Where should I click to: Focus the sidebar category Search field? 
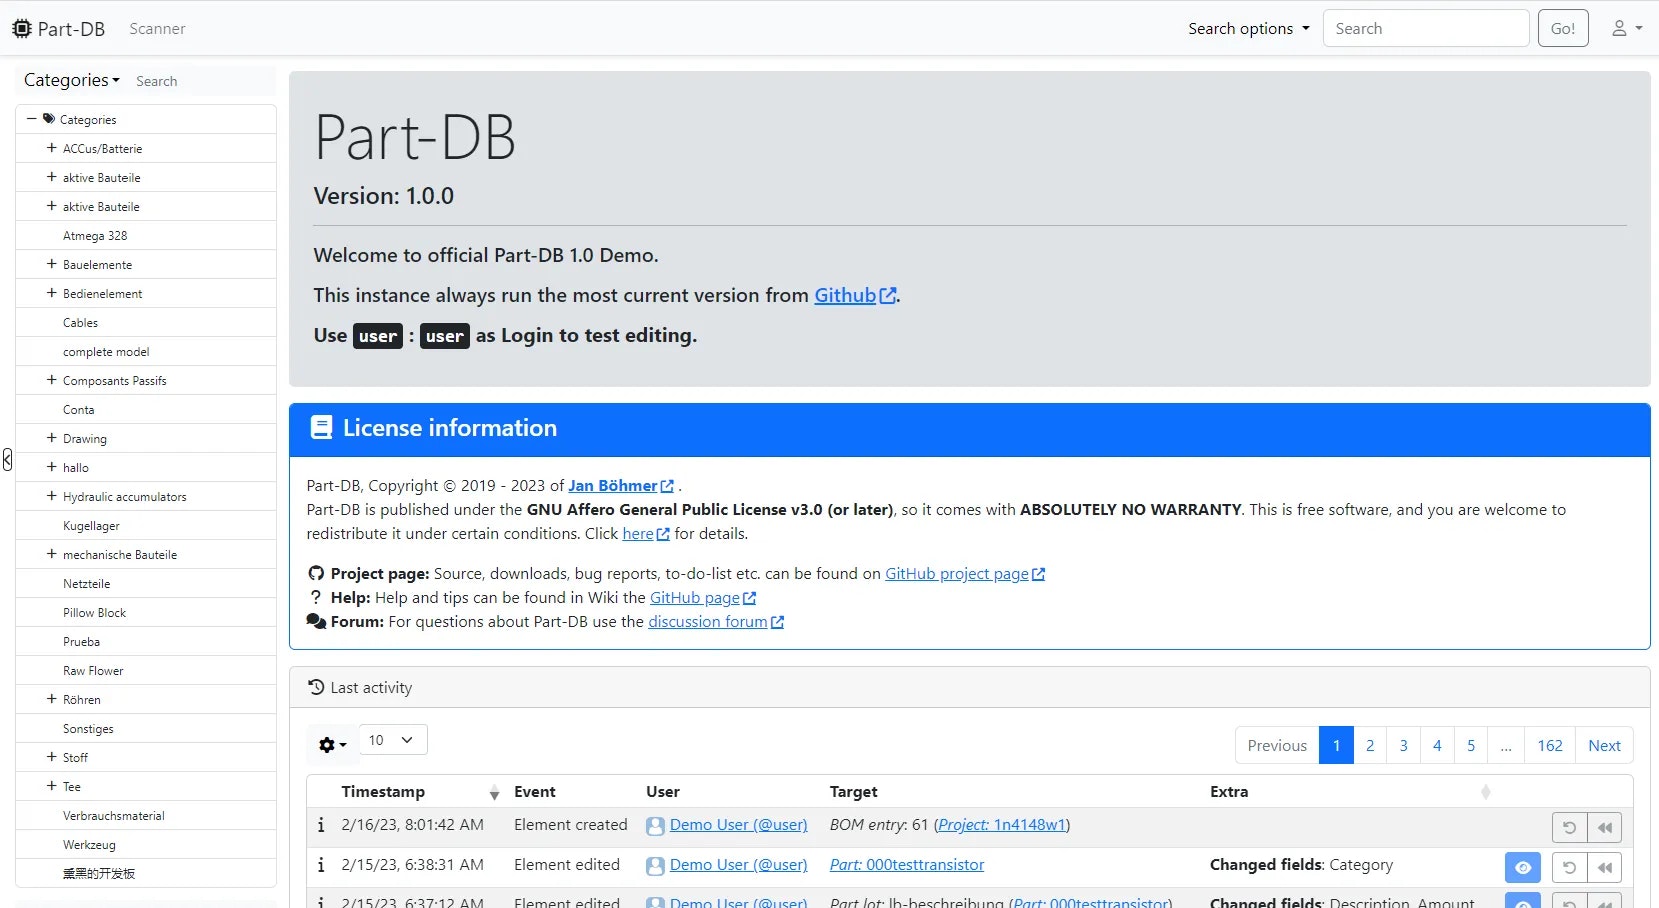click(203, 81)
